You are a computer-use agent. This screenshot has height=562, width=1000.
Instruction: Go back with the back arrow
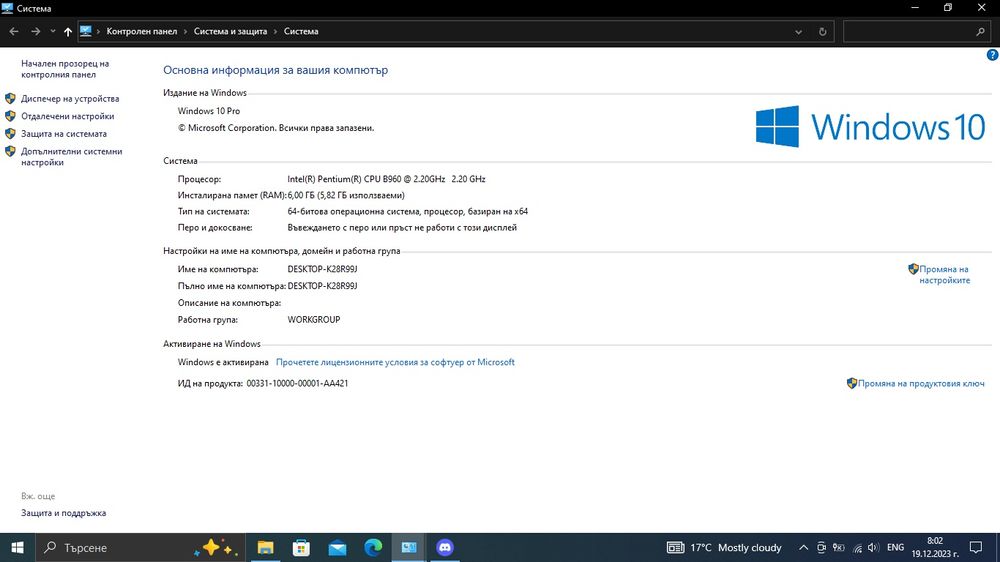coord(14,31)
